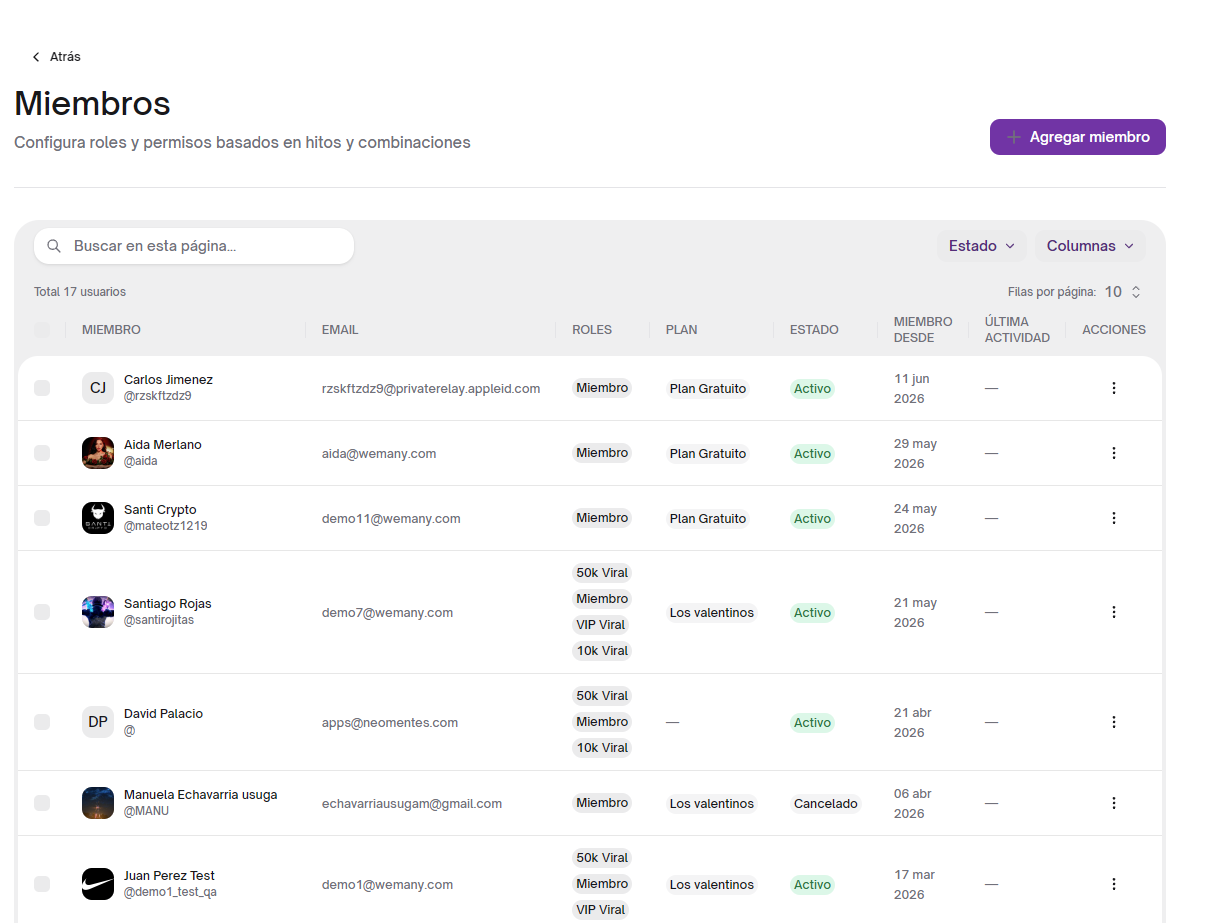This screenshot has width=1228, height=923.
Task: Change rows per page selector showing 10
Action: pos(1123,292)
